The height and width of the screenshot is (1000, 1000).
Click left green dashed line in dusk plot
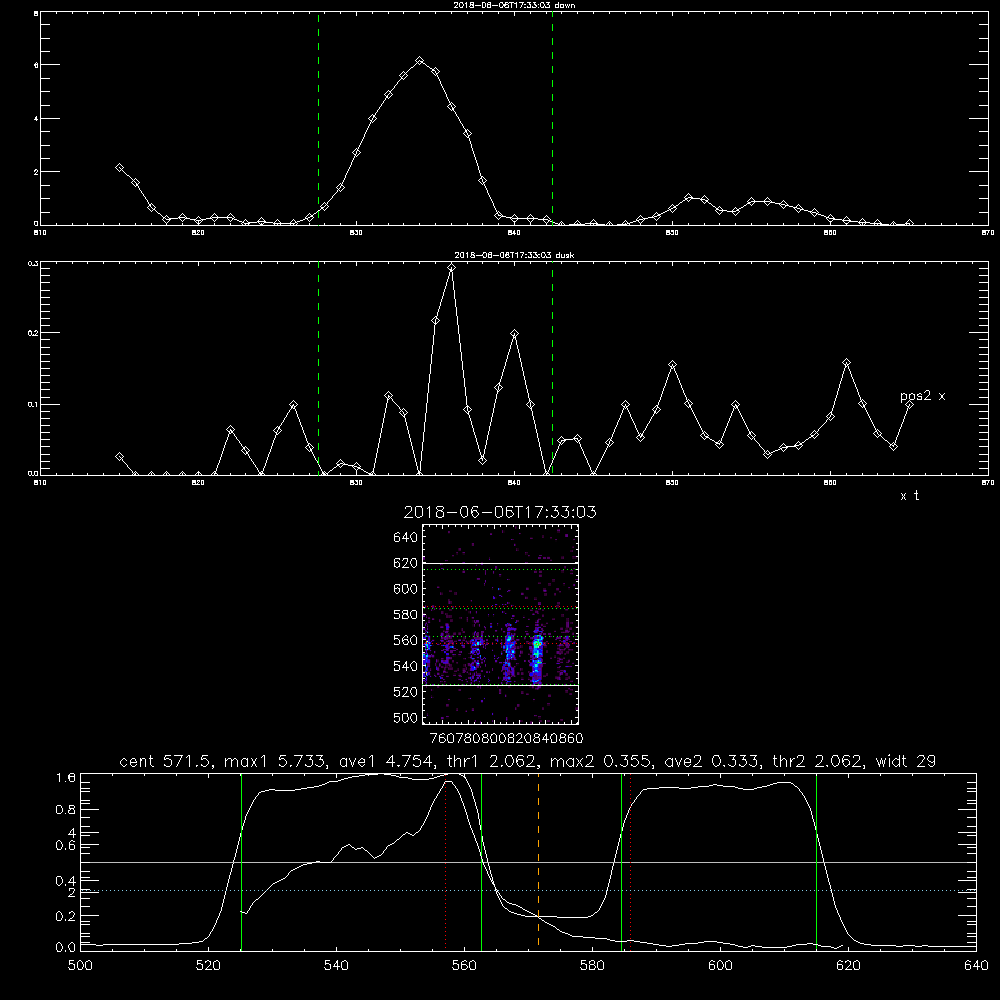click(x=318, y=368)
